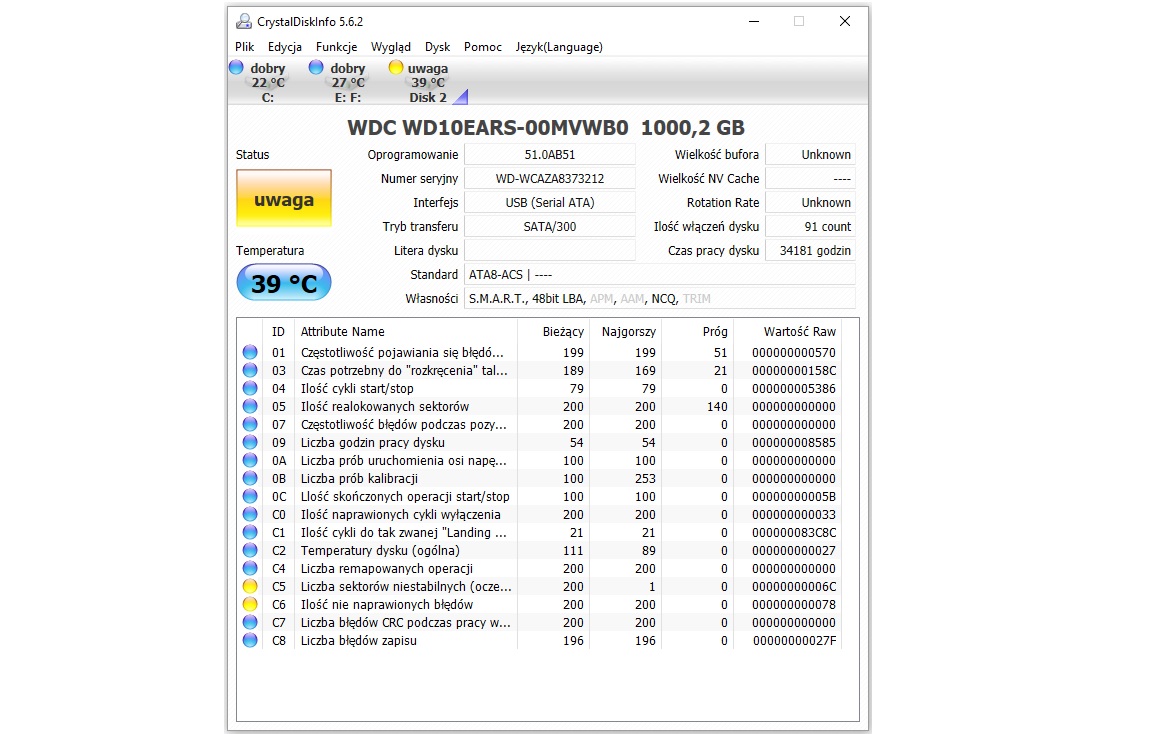Viewport: 1152px width, 734px height.
Task: Click the blue status icon for attribute C0
Action: click(250, 514)
